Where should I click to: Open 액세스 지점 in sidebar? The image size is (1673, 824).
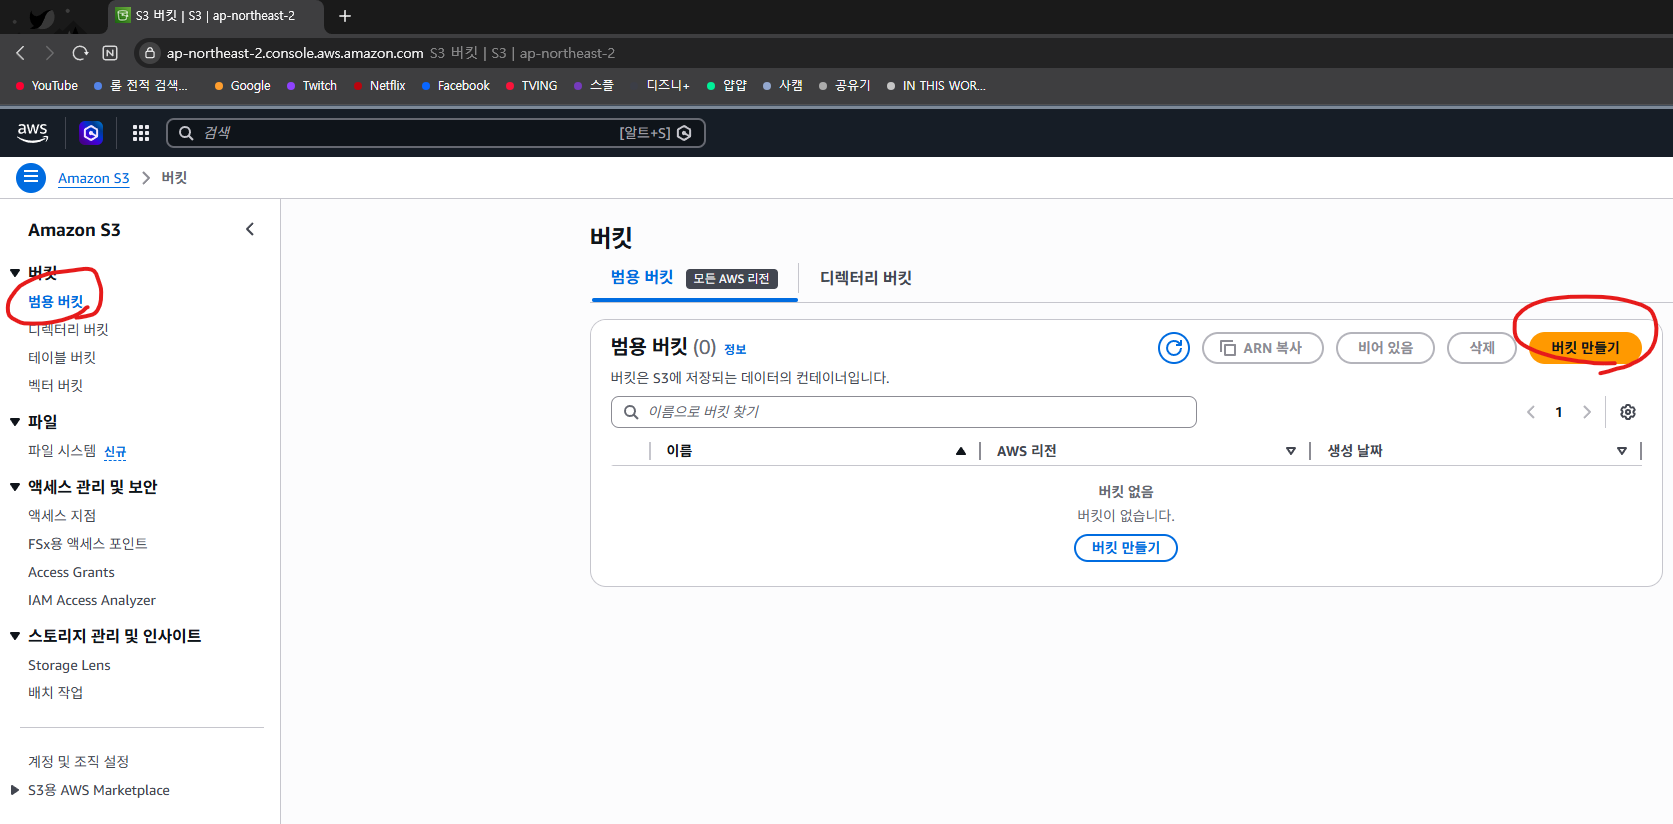(x=62, y=516)
